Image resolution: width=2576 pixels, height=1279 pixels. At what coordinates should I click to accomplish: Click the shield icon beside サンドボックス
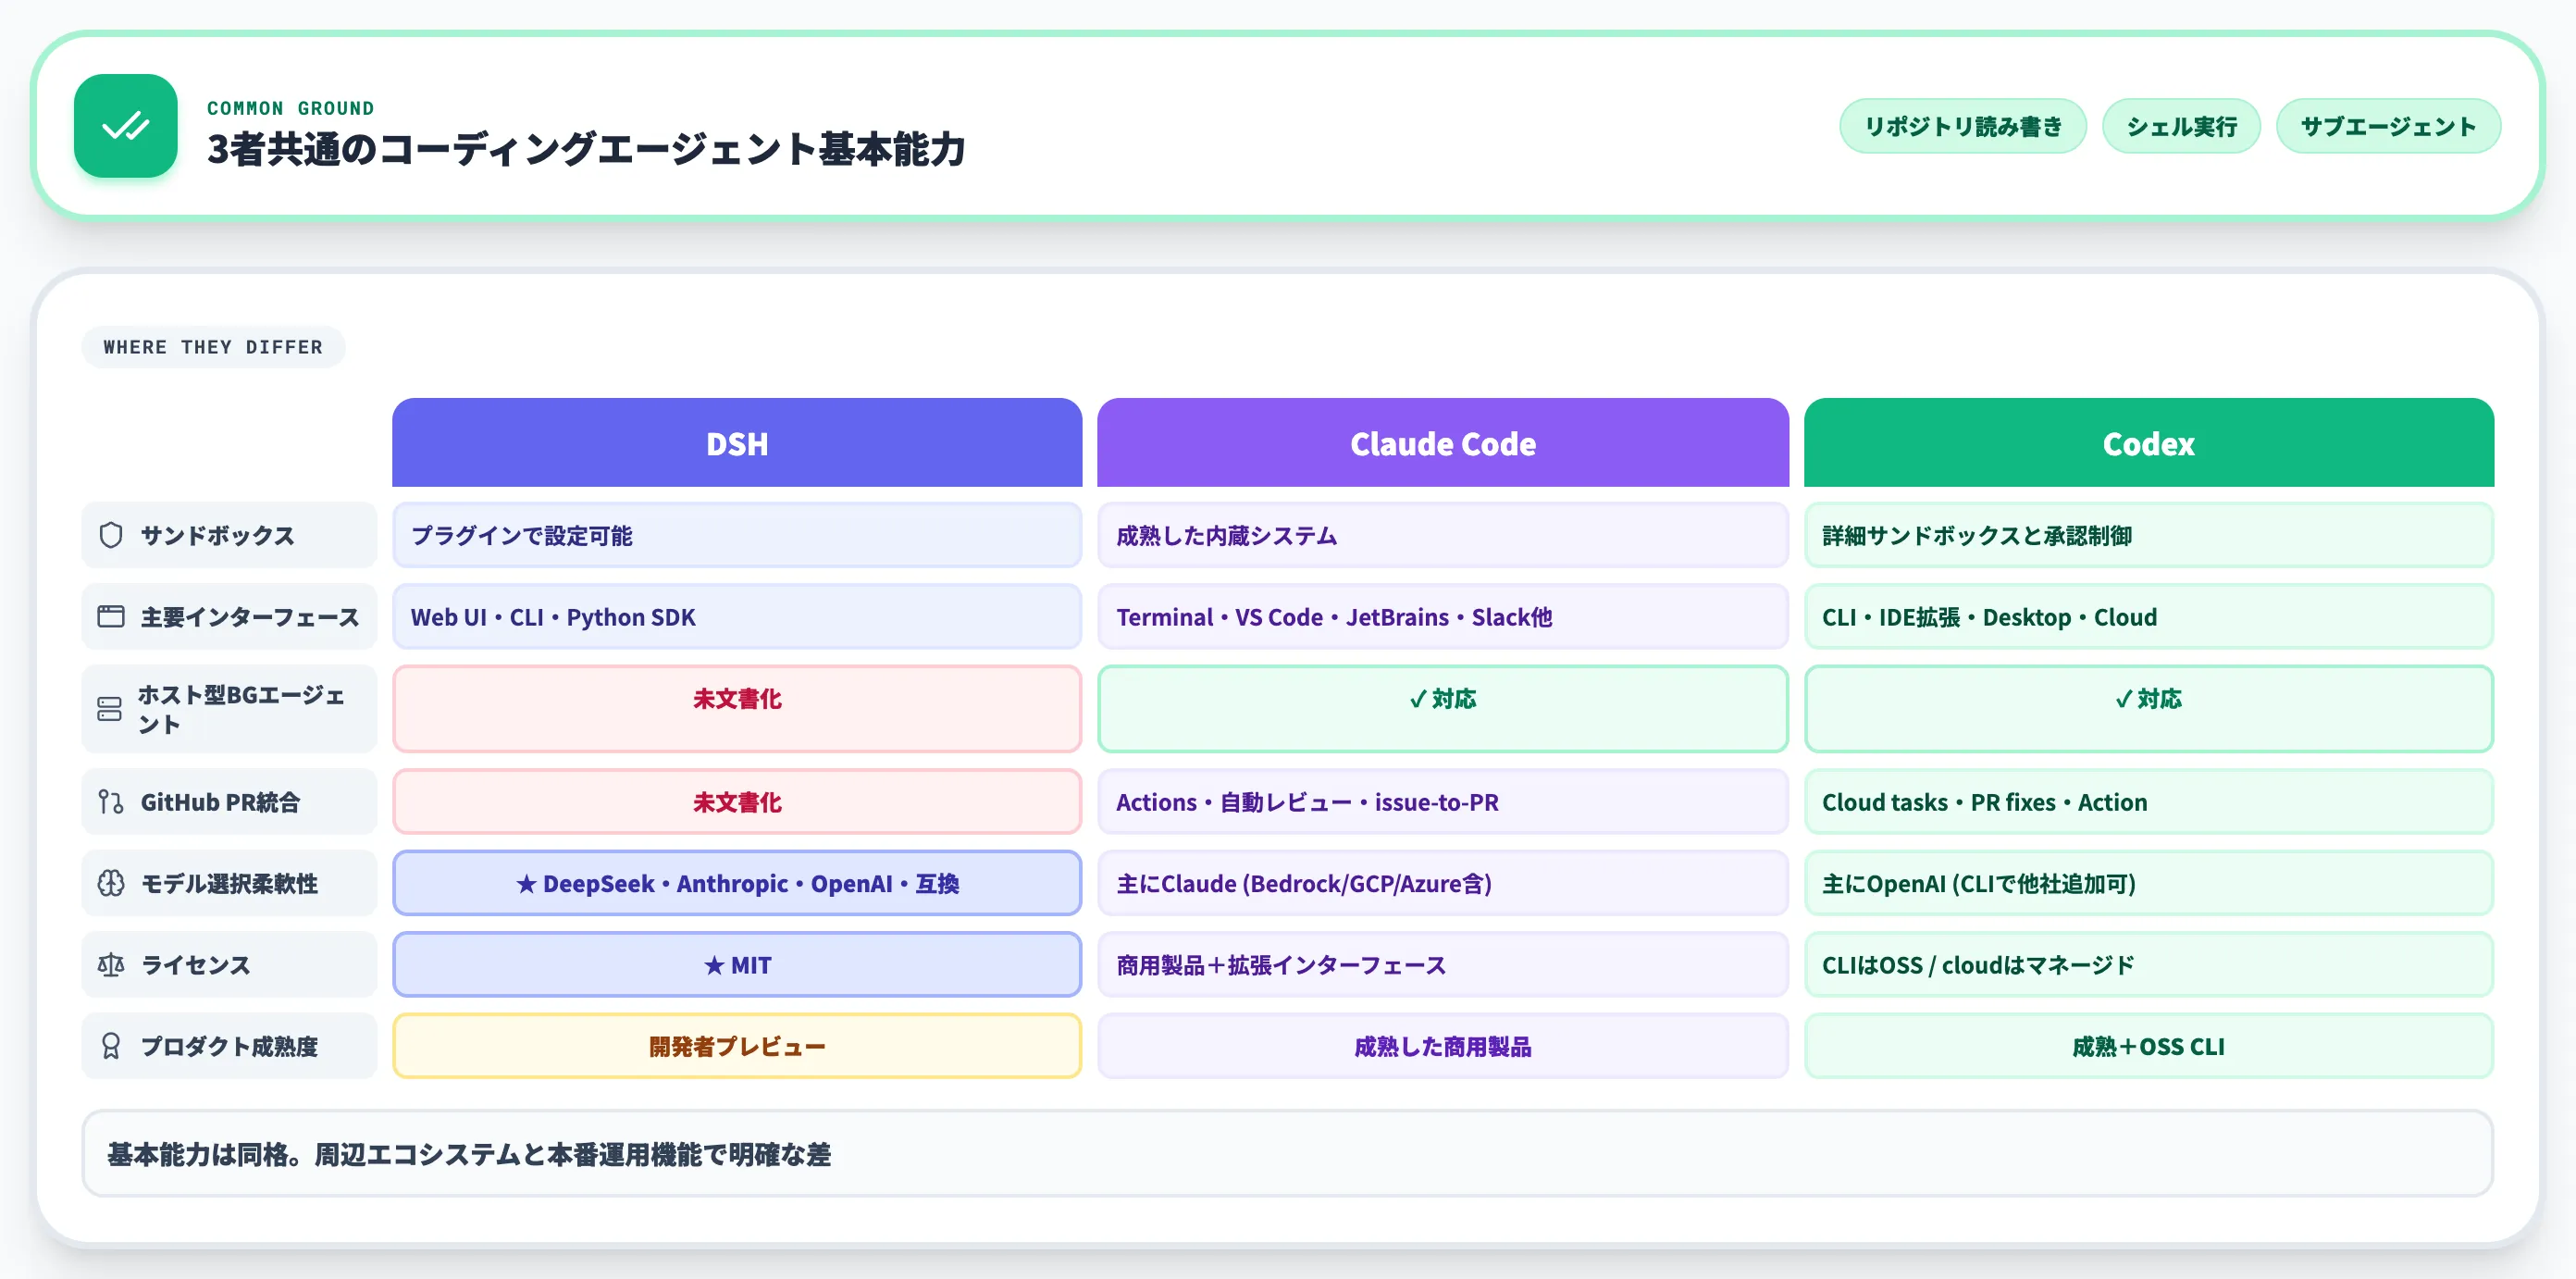(111, 535)
